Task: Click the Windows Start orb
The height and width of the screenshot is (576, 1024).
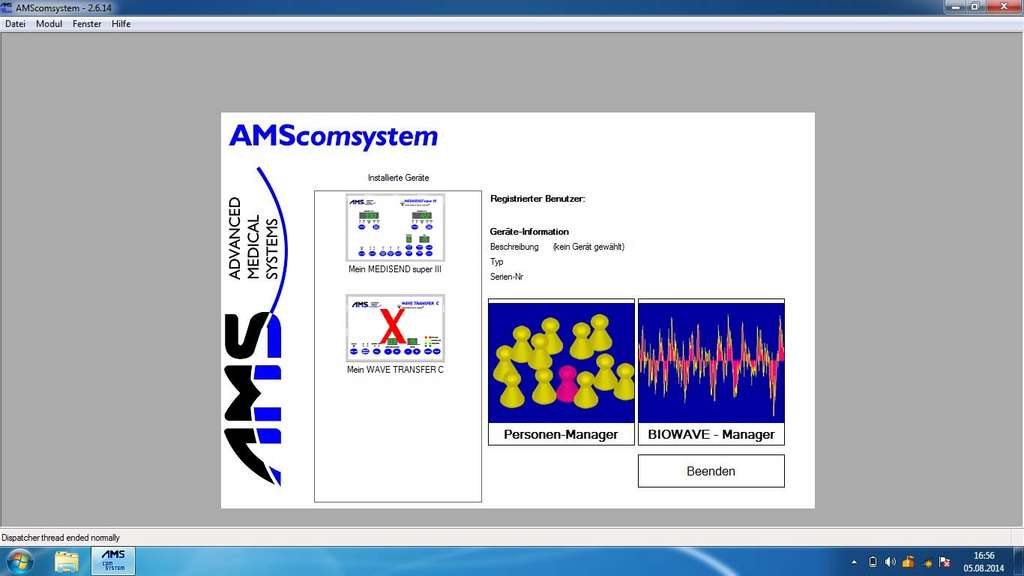Action: pos(19,561)
